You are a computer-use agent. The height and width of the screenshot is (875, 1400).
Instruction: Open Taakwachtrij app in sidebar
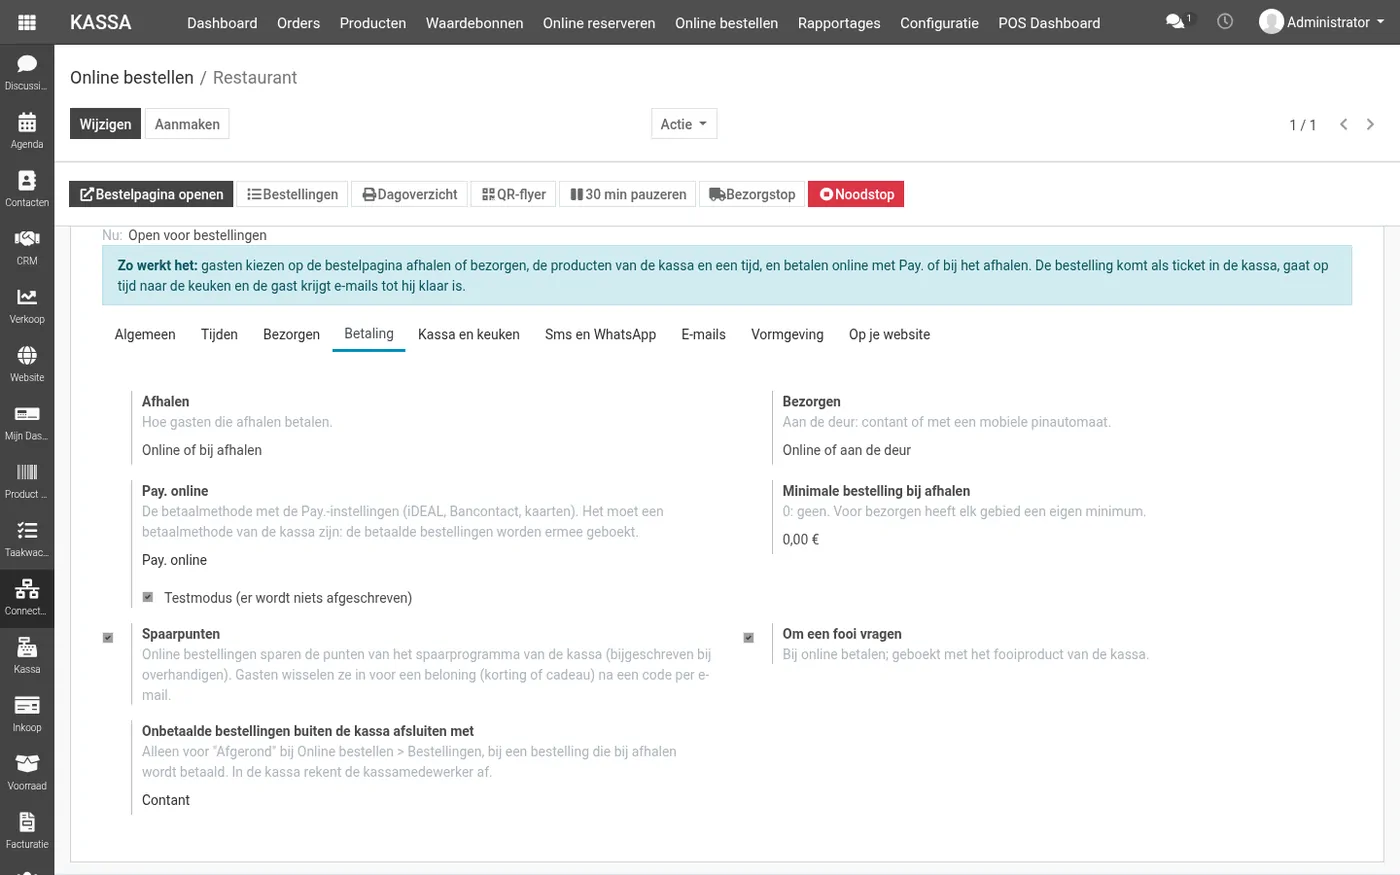coord(27,538)
